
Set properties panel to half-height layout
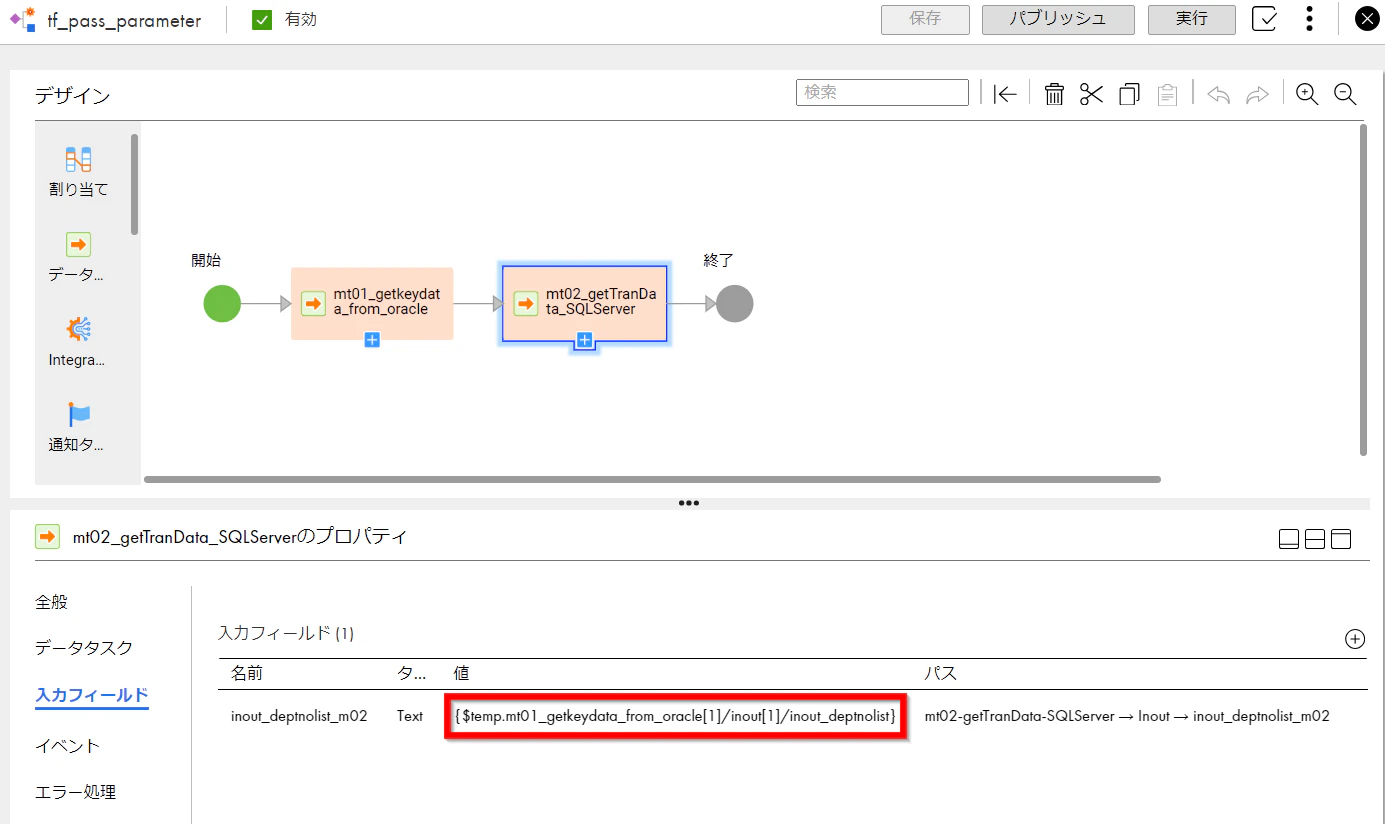(1315, 539)
